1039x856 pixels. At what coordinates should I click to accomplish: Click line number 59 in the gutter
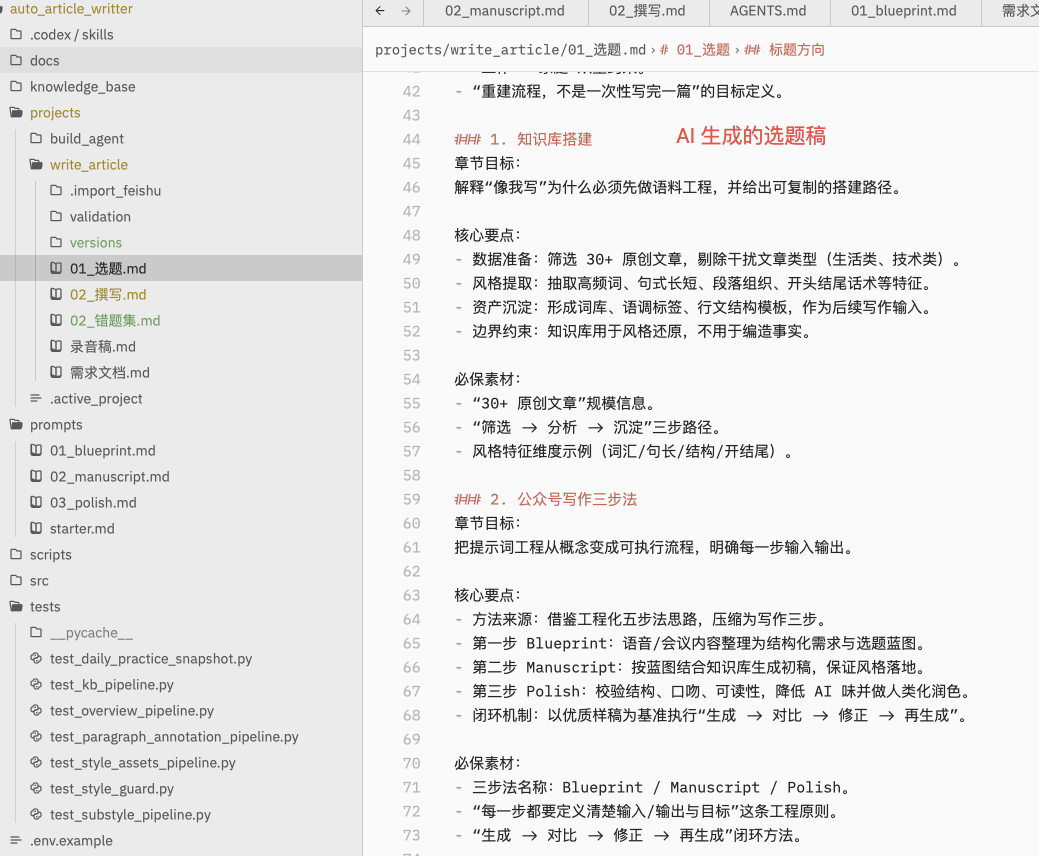point(411,499)
